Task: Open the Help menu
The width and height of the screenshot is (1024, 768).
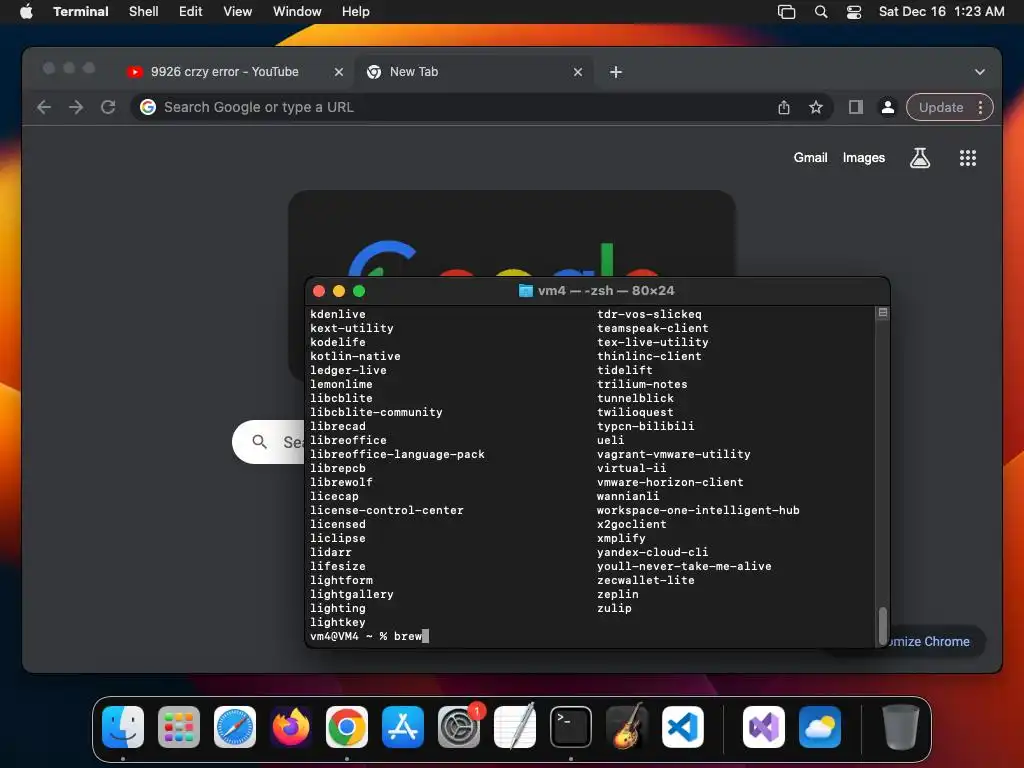Action: (x=356, y=11)
